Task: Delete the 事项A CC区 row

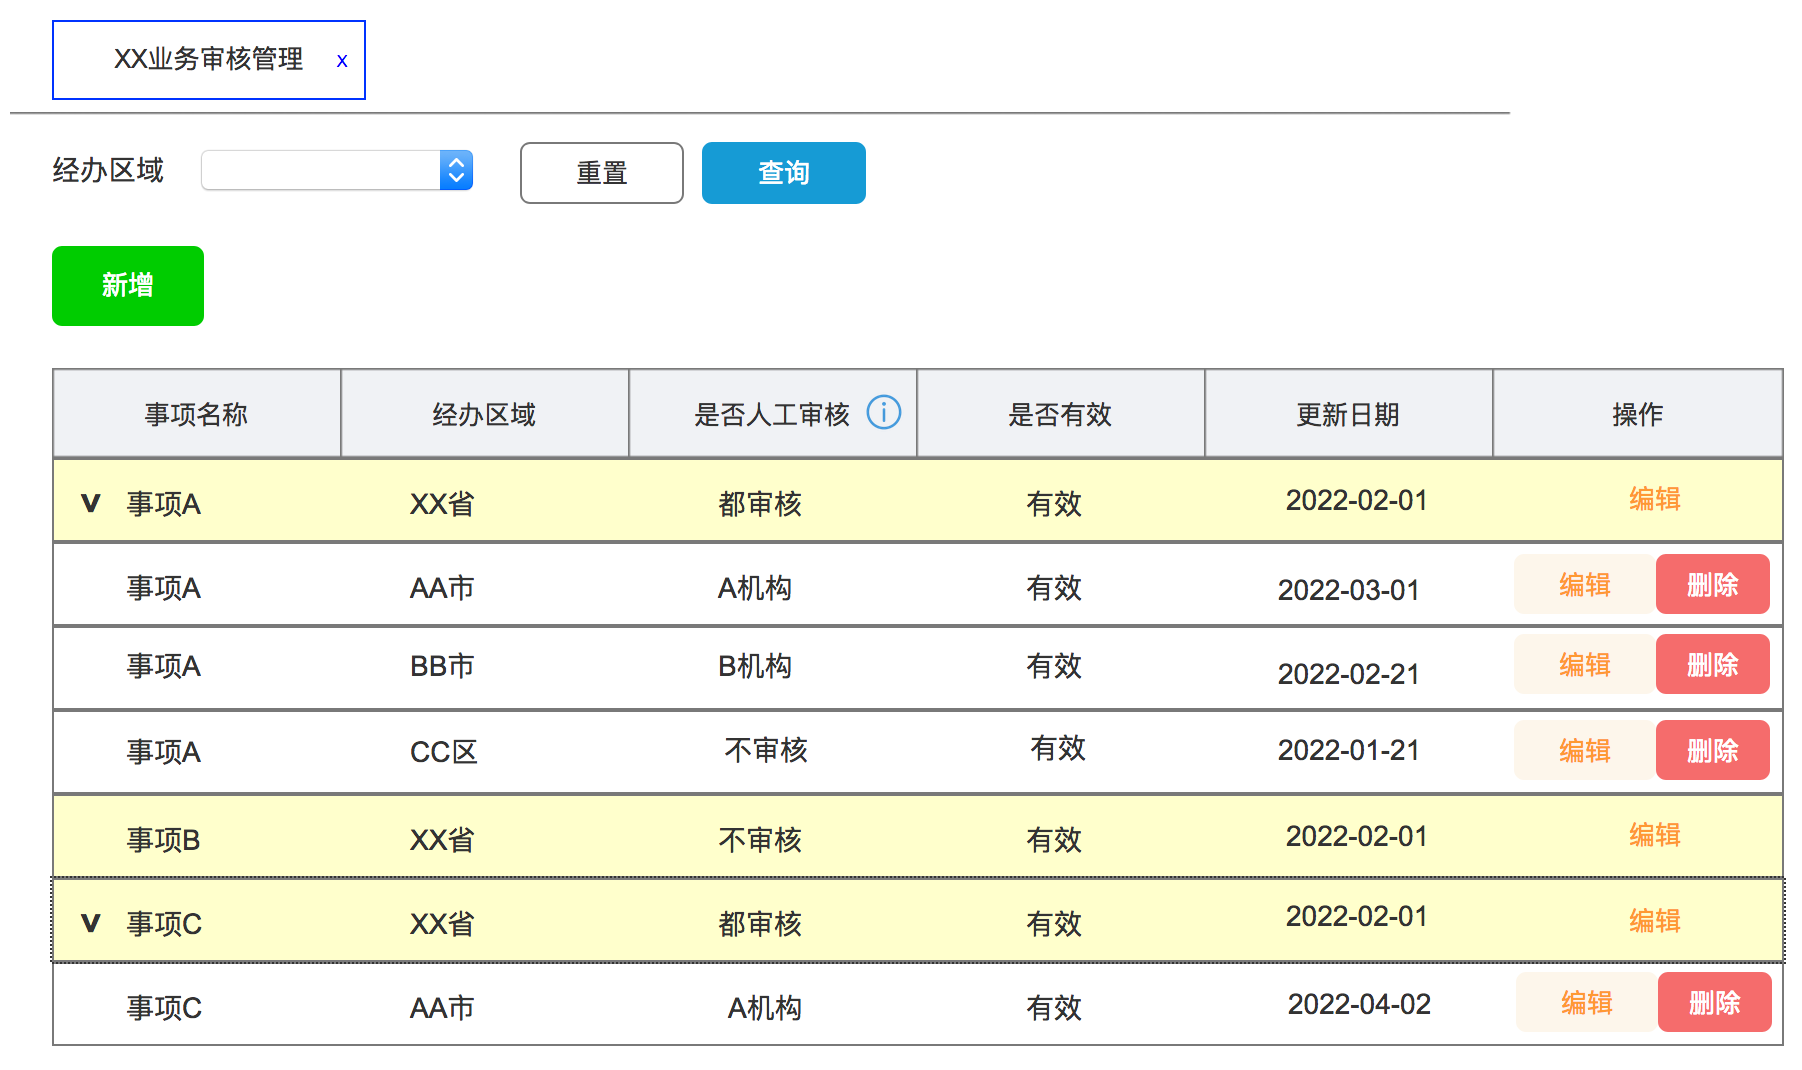Action: point(1713,750)
